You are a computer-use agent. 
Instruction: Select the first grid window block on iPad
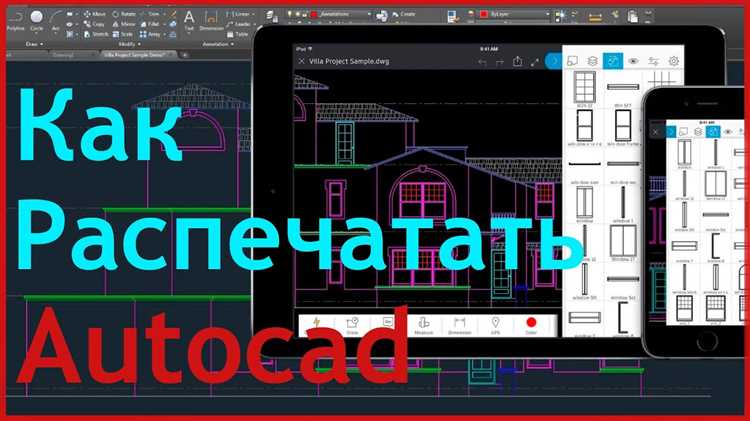[x=585, y=87]
